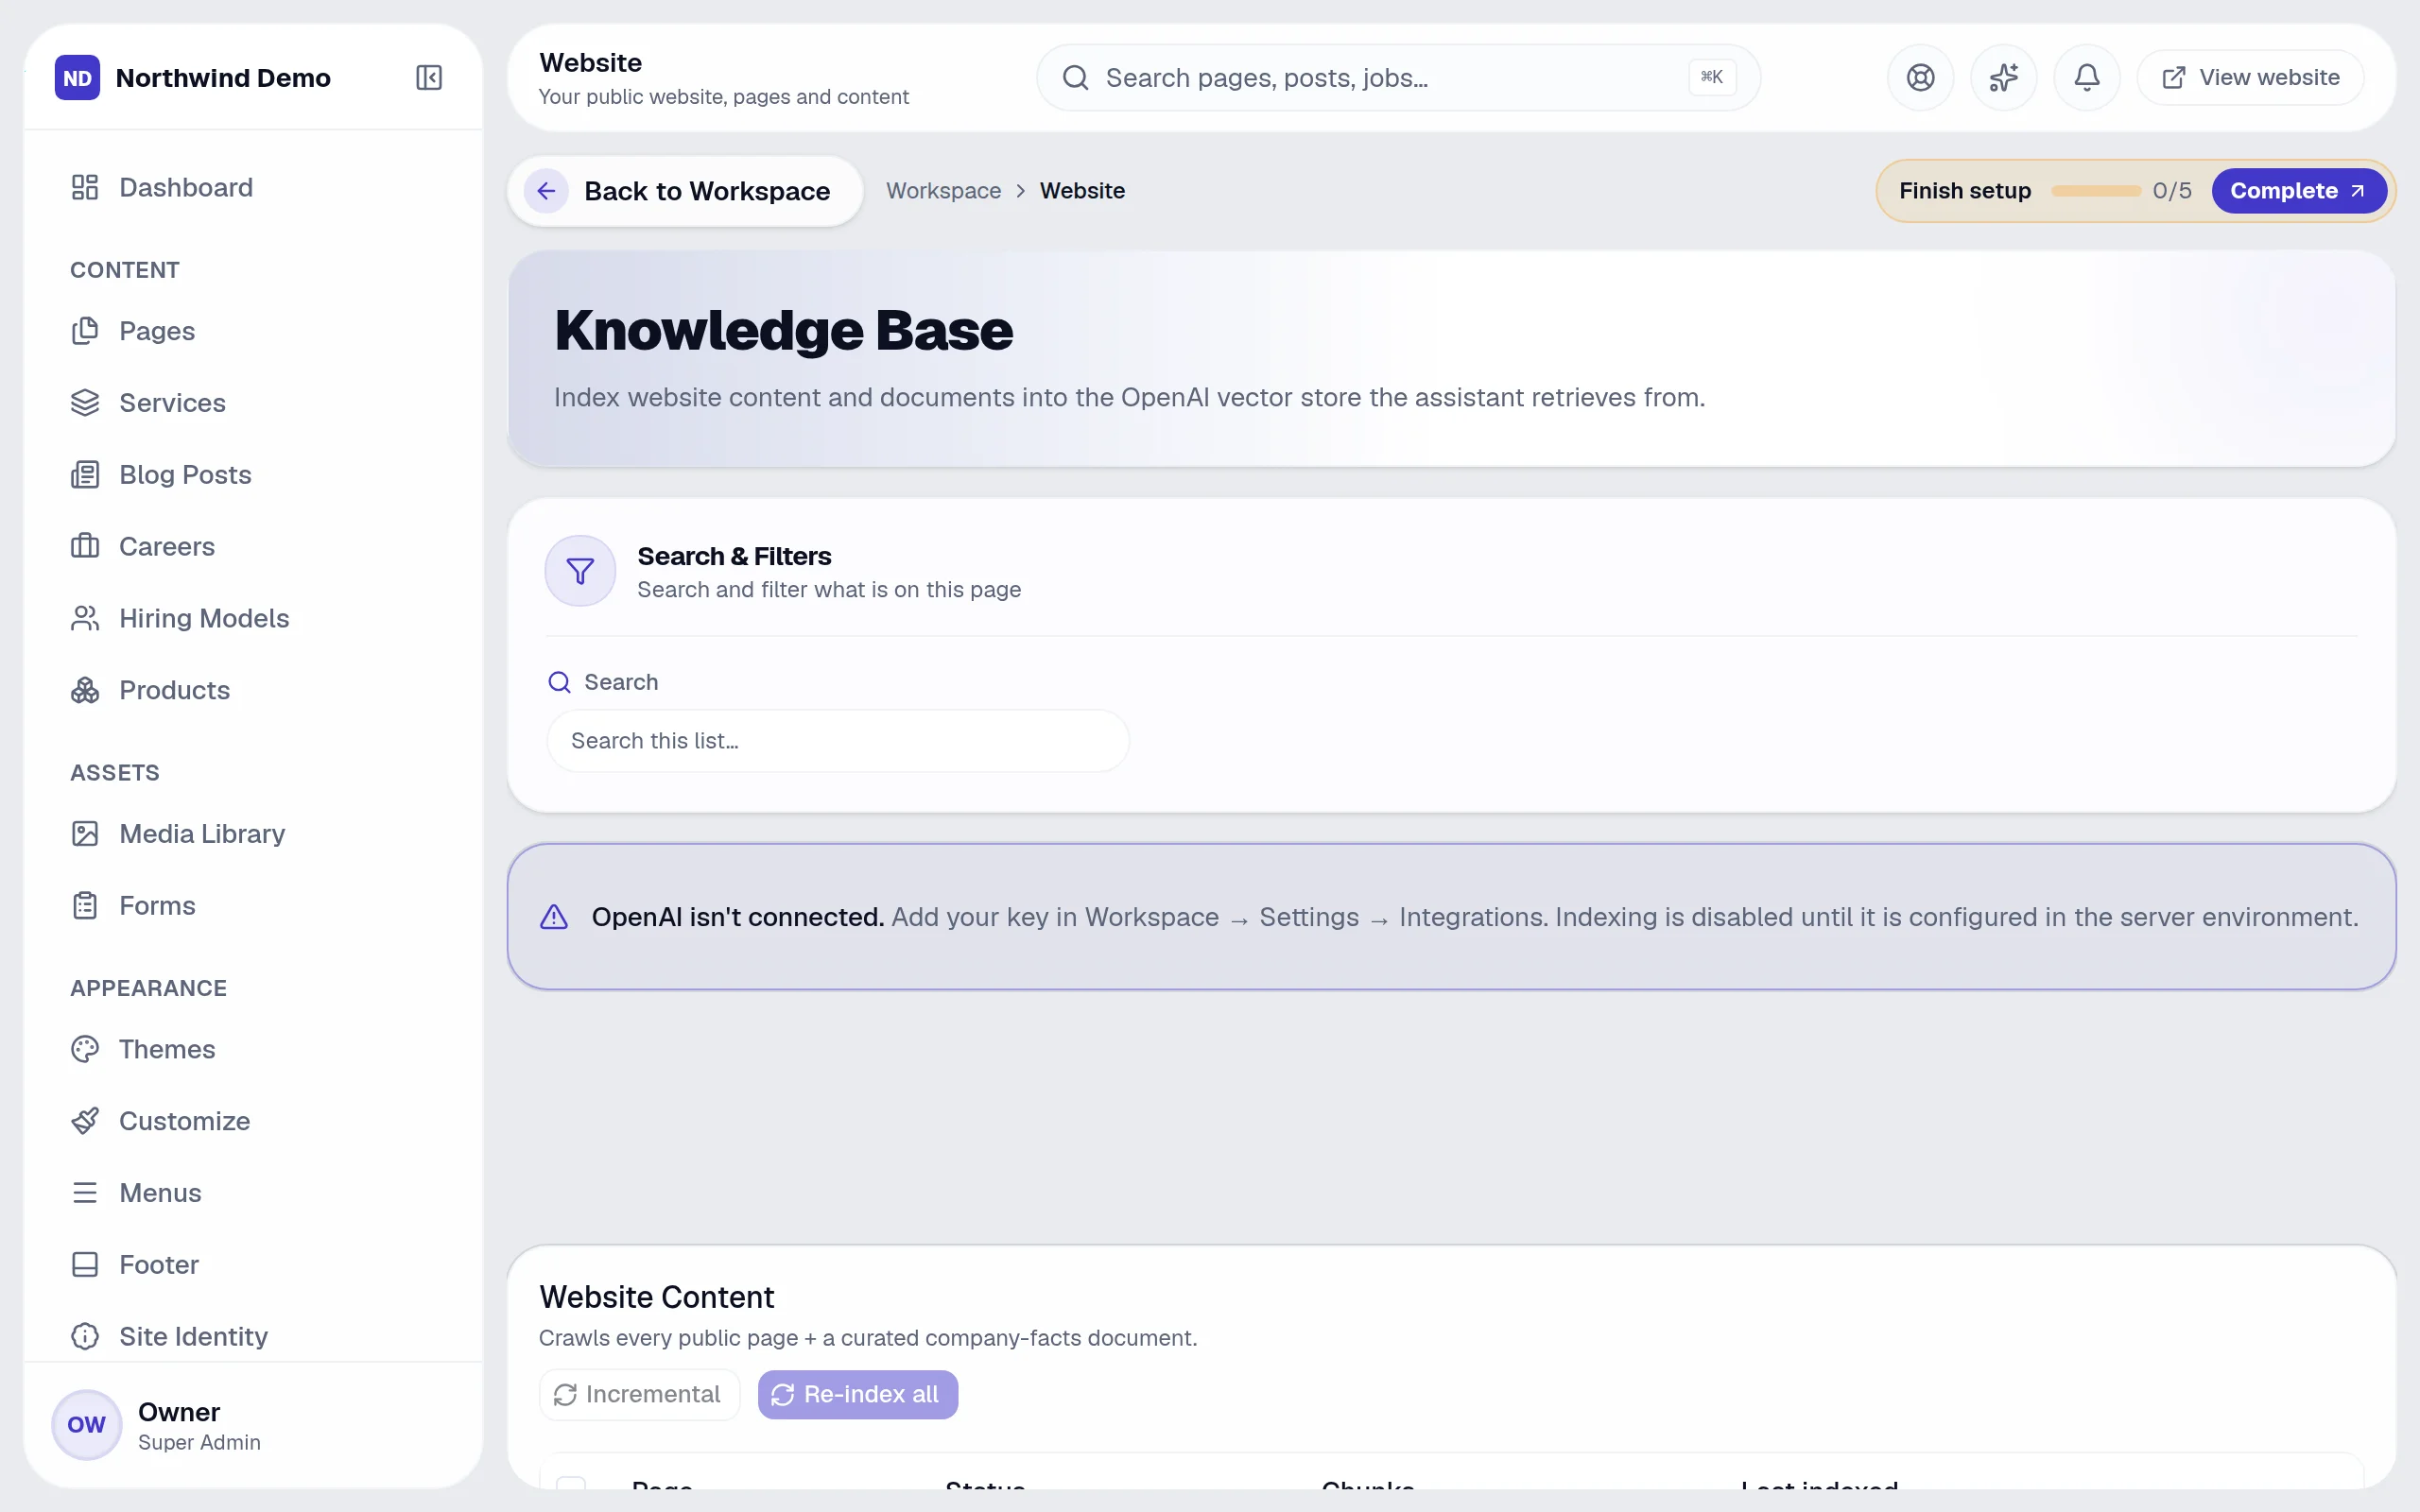
Task: Open the AI sparkles assistant icon
Action: (2003, 77)
